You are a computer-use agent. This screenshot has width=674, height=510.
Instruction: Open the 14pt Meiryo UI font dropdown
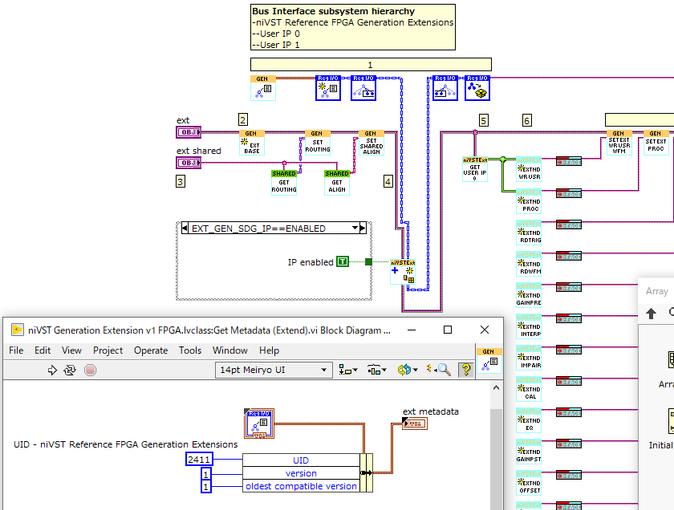[x=274, y=370]
